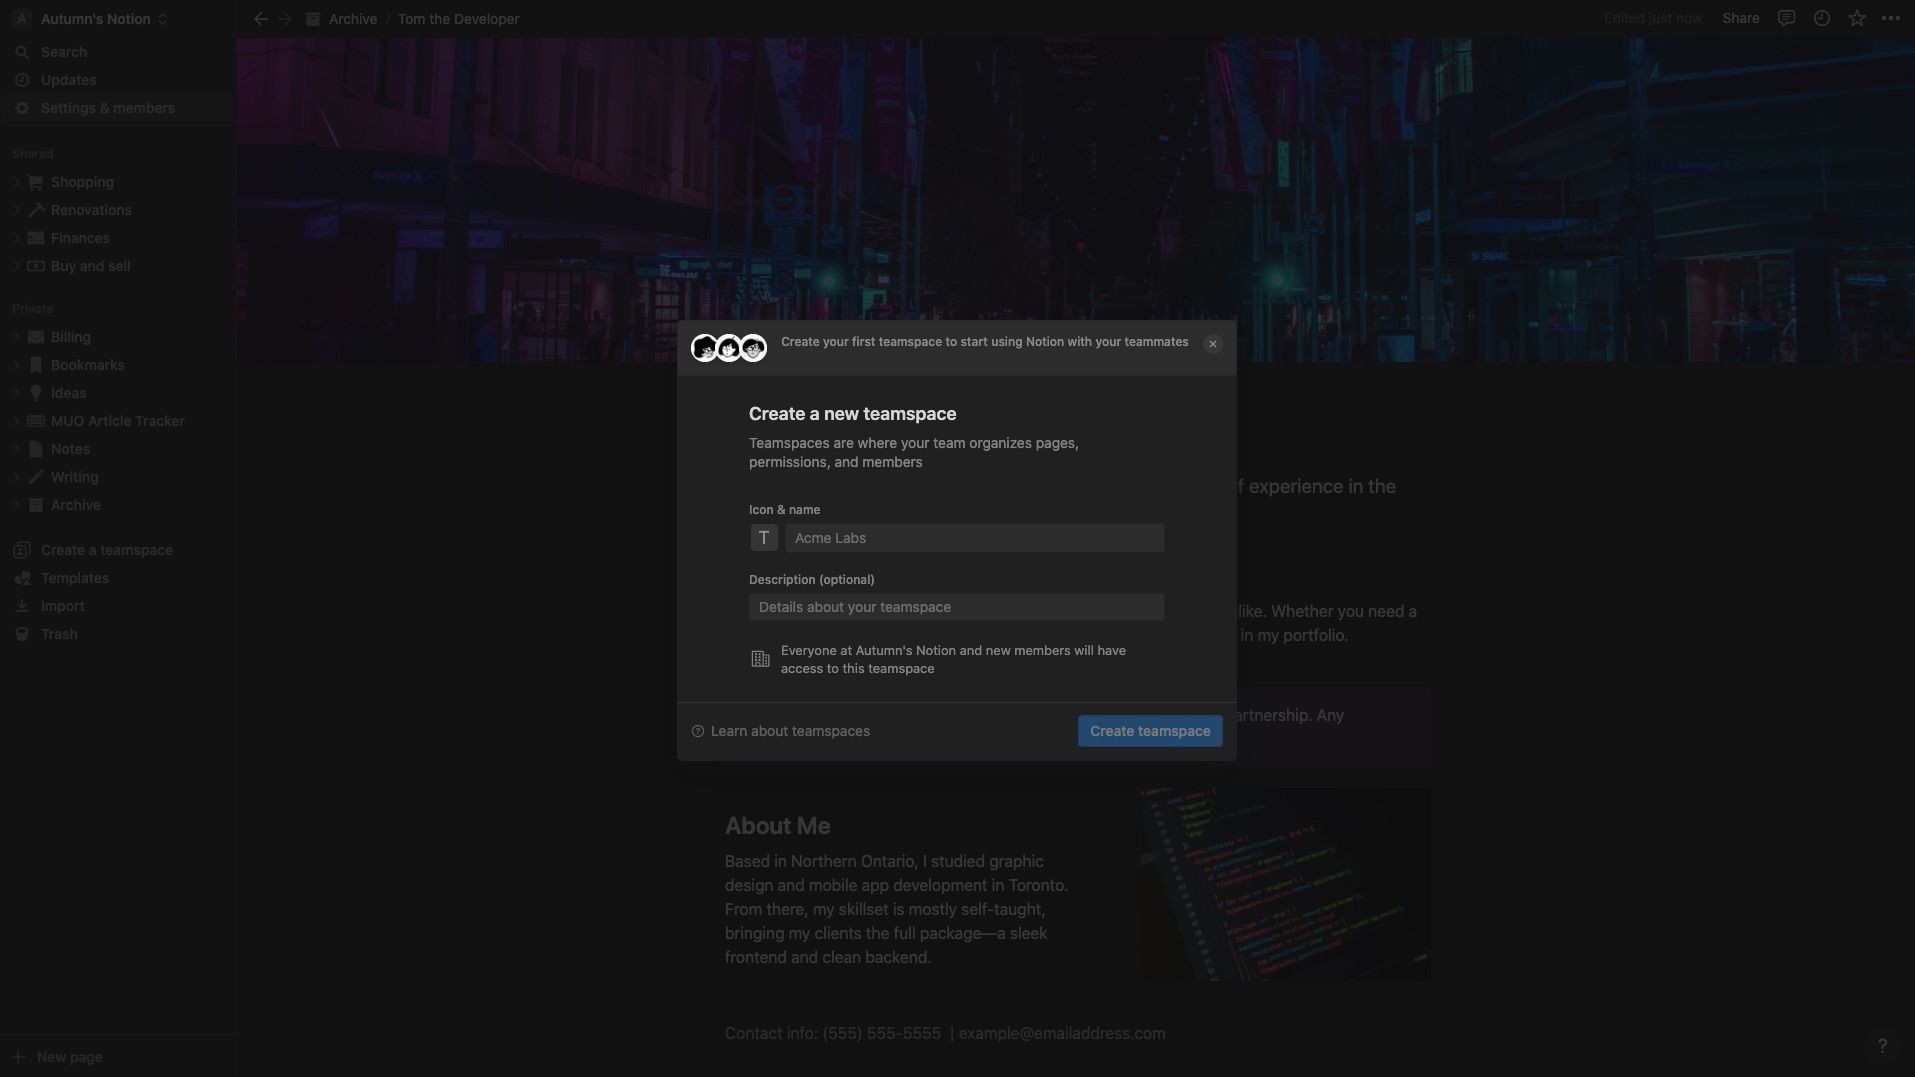The image size is (1915, 1077).
Task: Open the three-dot page menu
Action: (x=1891, y=18)
